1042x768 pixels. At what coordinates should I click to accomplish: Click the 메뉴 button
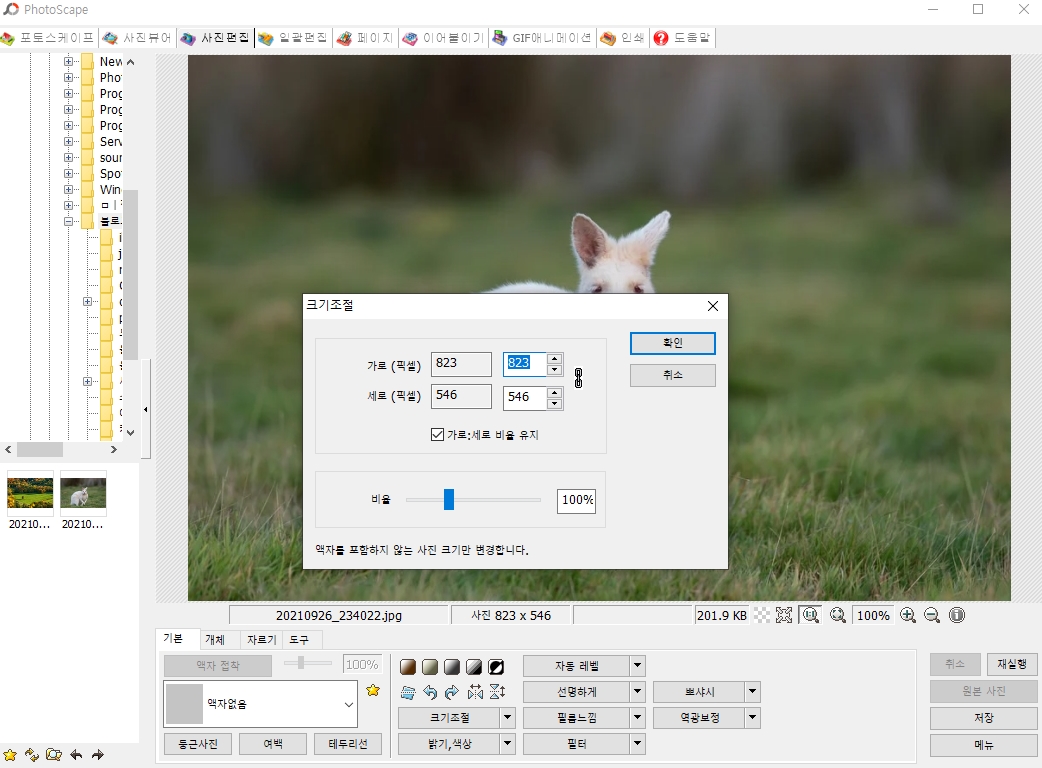pos(984,745)
